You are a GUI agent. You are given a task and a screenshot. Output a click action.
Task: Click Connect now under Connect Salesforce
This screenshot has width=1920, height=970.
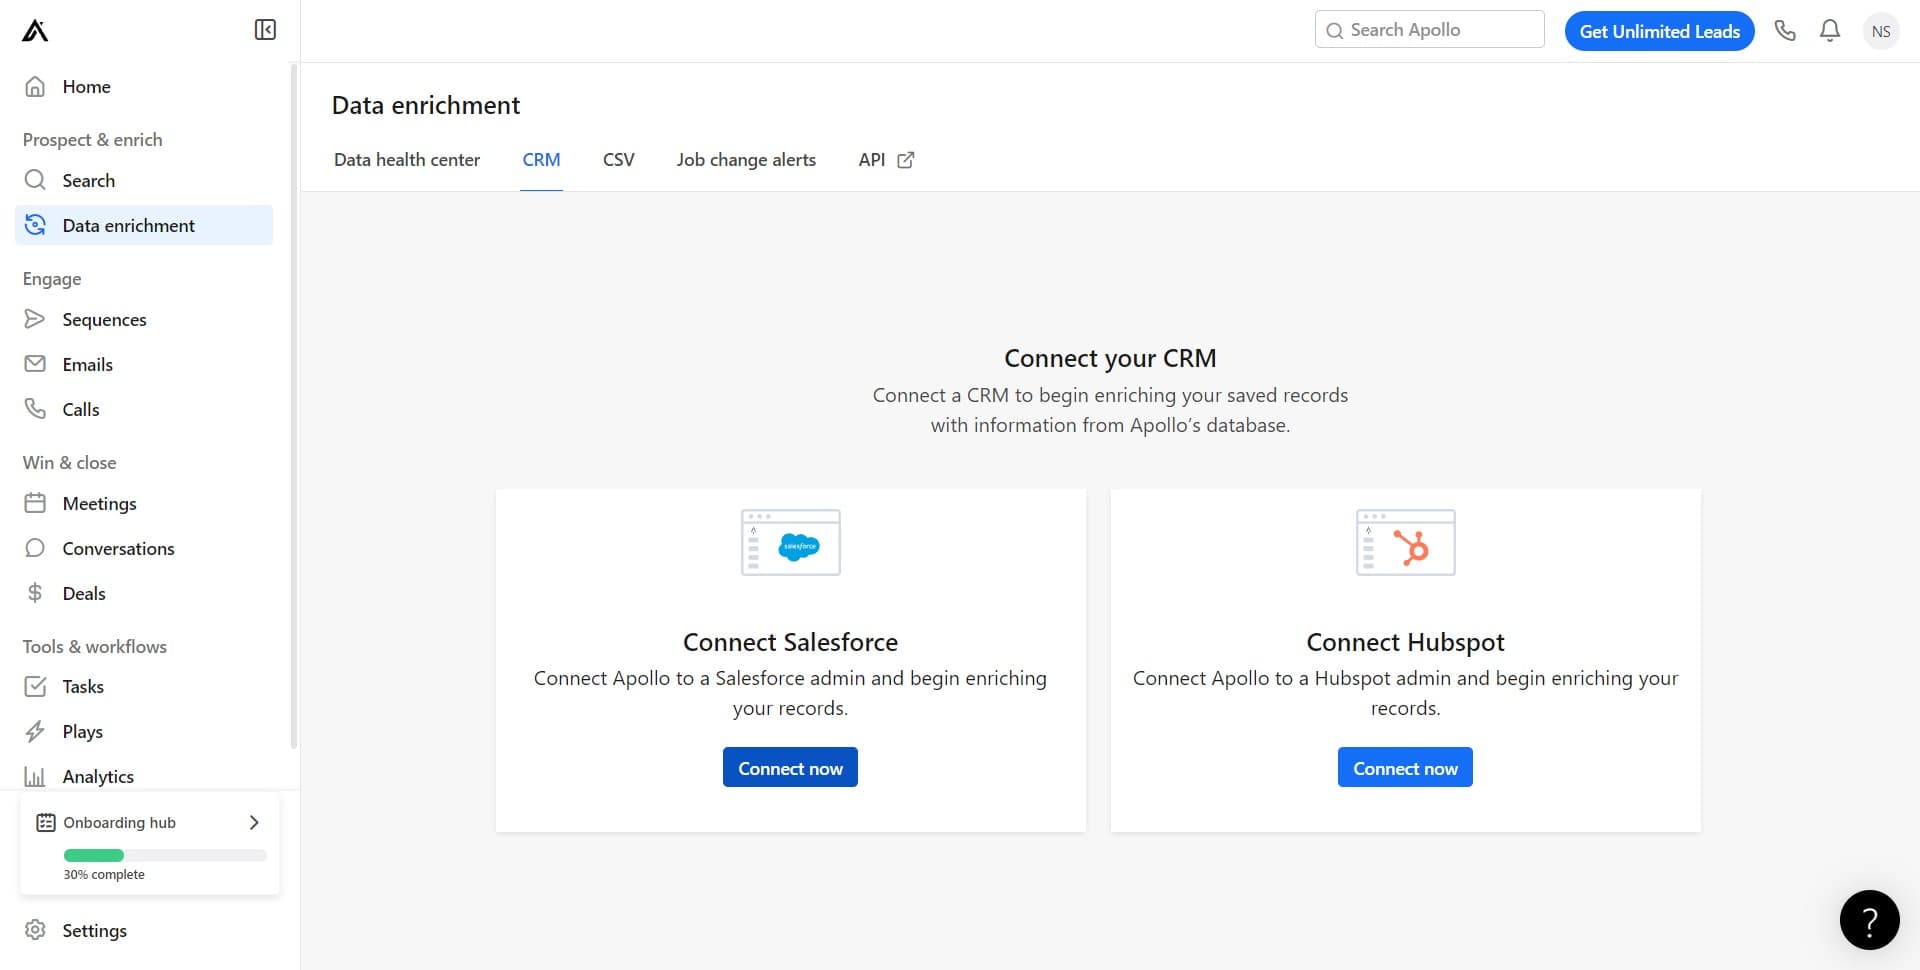tap(790, 767)
